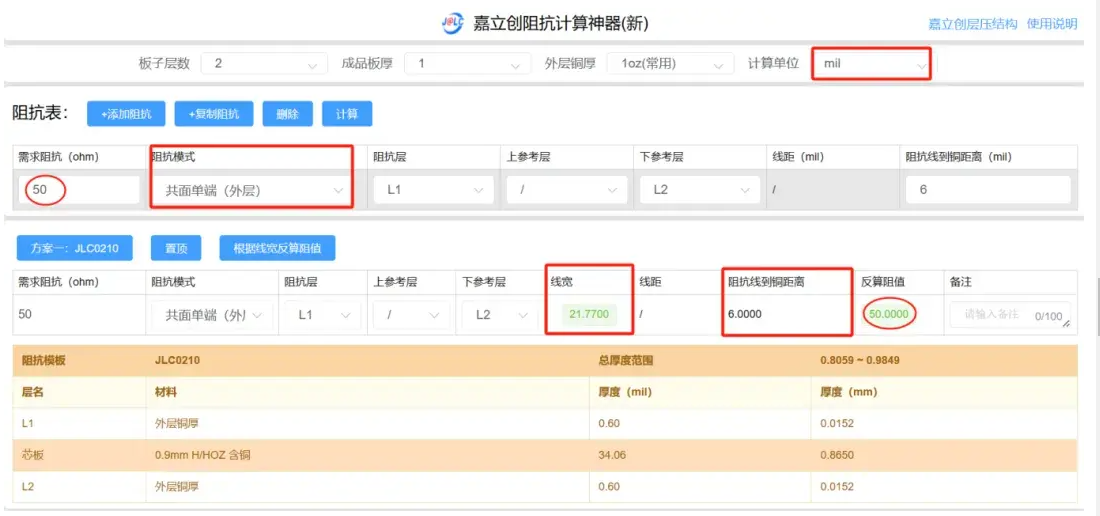Click the page title 嘉立创阻抗计算神器(新)
Viewport: 1100px width, 516px height.
[x=561, y=24]
